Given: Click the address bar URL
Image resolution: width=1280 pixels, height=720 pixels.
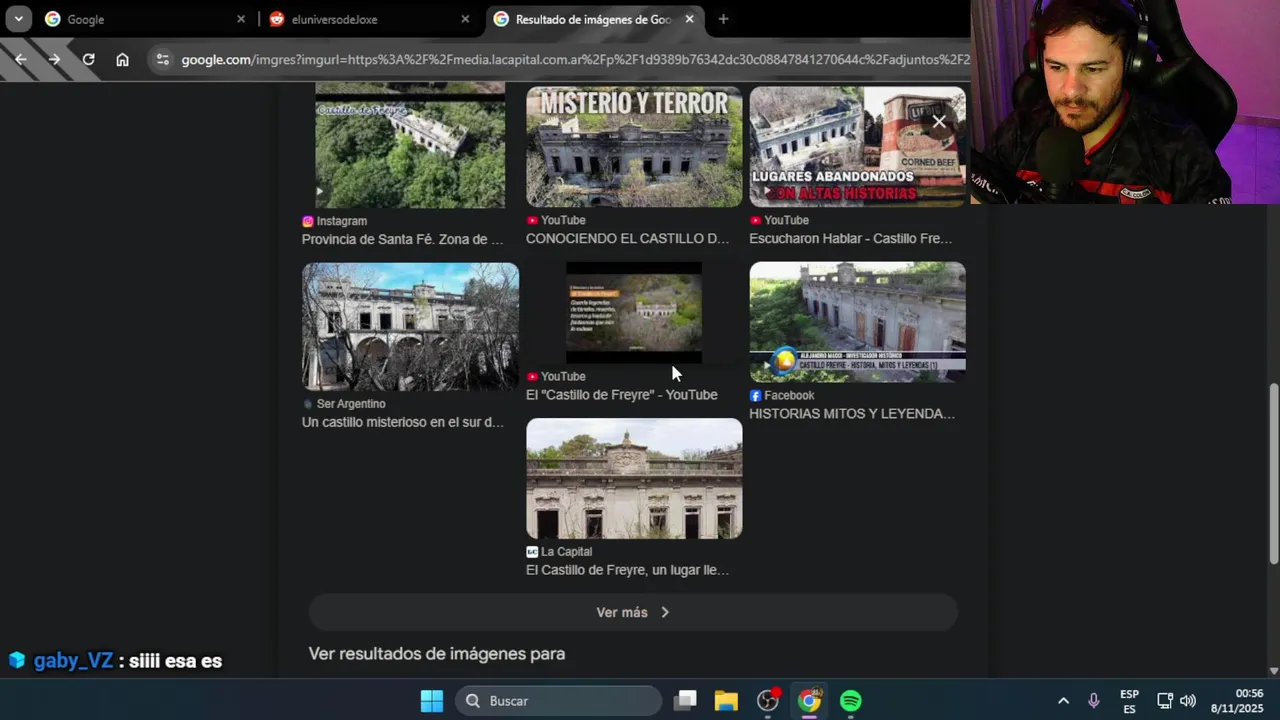Looking at the screenshot, I should click(575, 60).
